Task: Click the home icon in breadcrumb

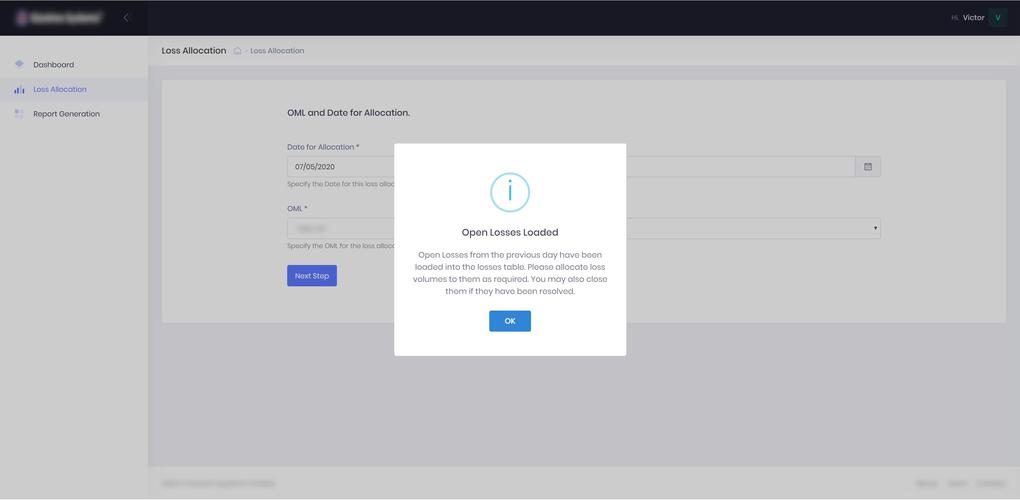Action: (237, 51)
